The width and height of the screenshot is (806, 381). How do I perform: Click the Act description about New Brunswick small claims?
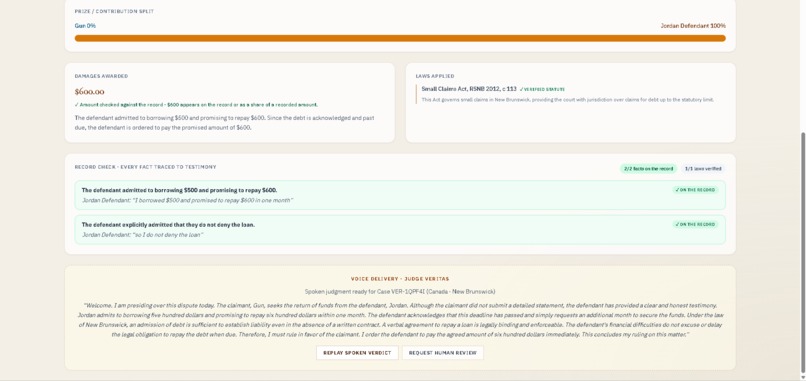(567, 100)
